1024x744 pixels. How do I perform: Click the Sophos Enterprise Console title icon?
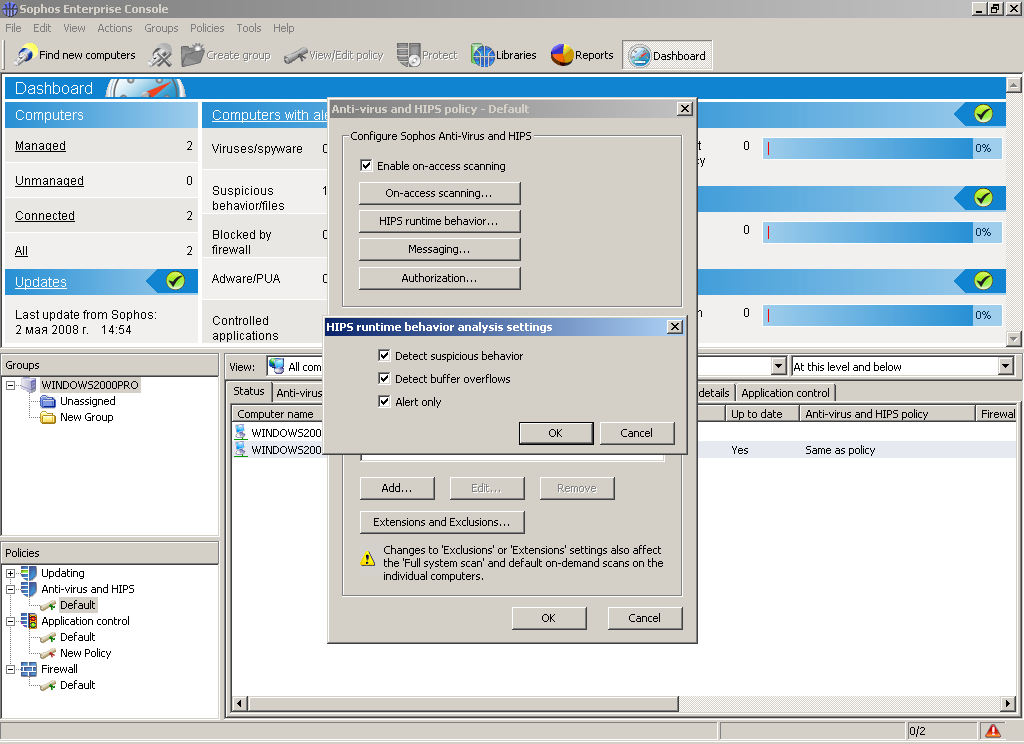(x=10, y=8)
